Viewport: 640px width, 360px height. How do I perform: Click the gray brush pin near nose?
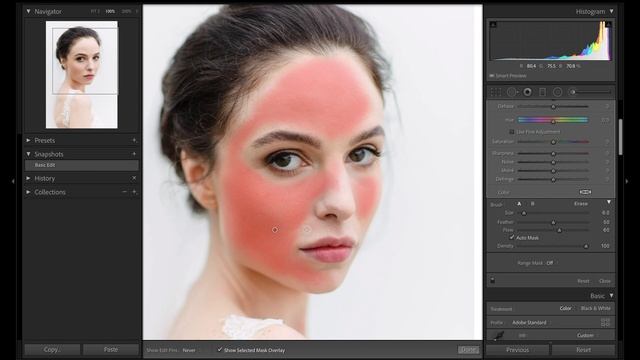[x=307, y=230]
